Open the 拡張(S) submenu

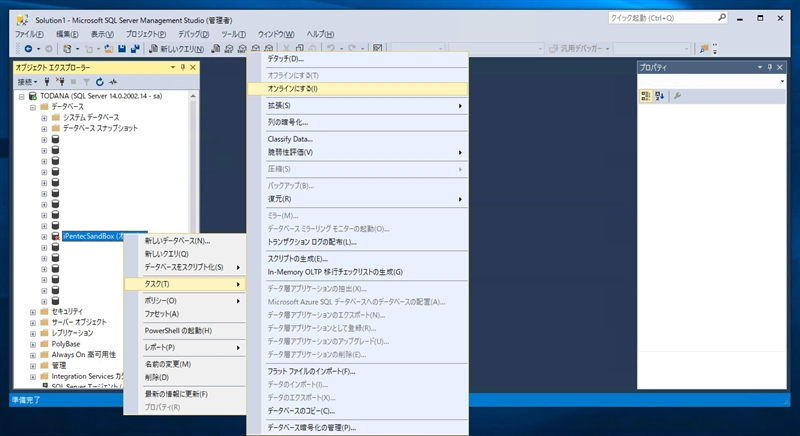point(357,106)
